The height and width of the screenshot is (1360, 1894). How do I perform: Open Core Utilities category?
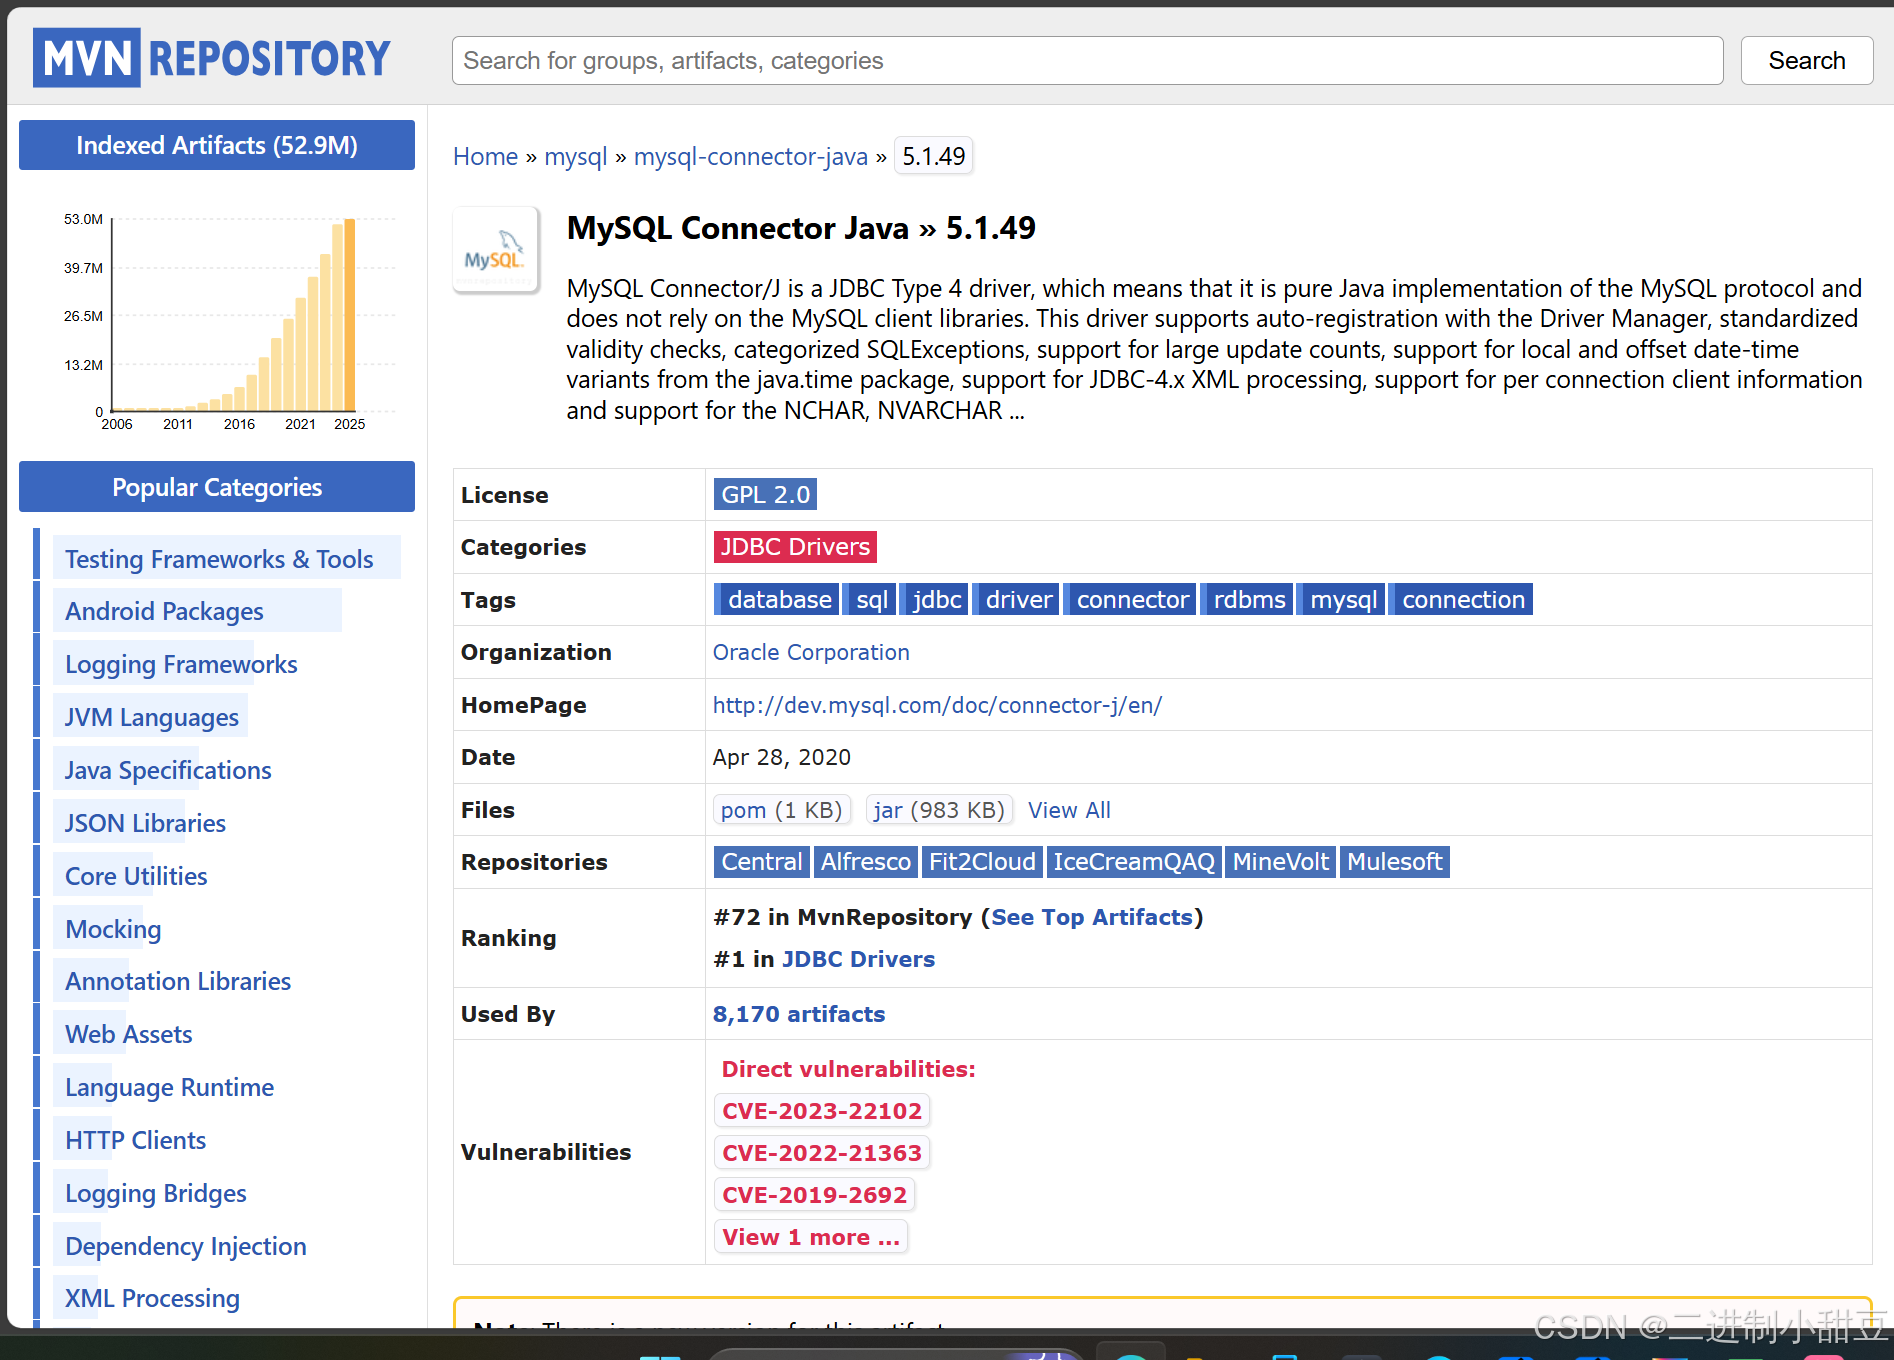click(136, 876)
